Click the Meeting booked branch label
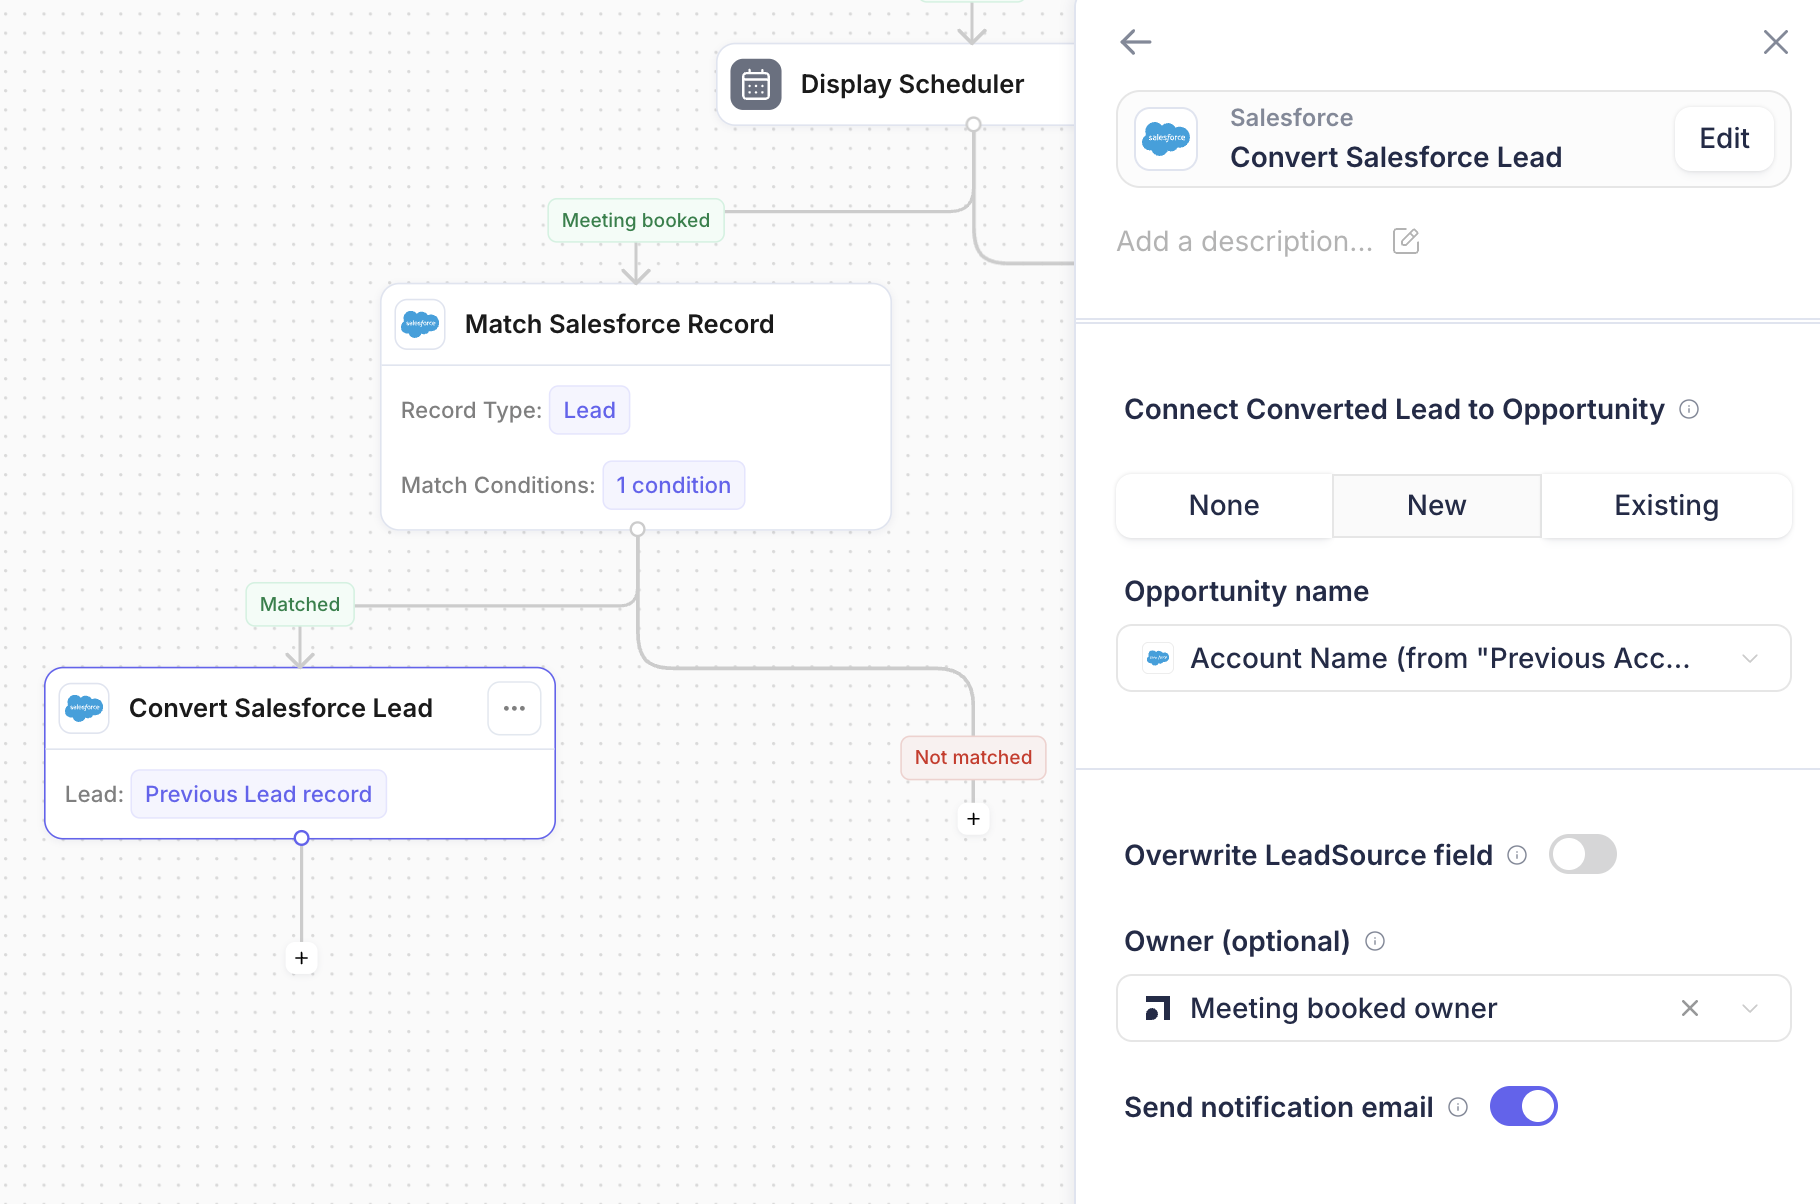The width and height of the screenshot is (1820, 1204). [636, 220]
